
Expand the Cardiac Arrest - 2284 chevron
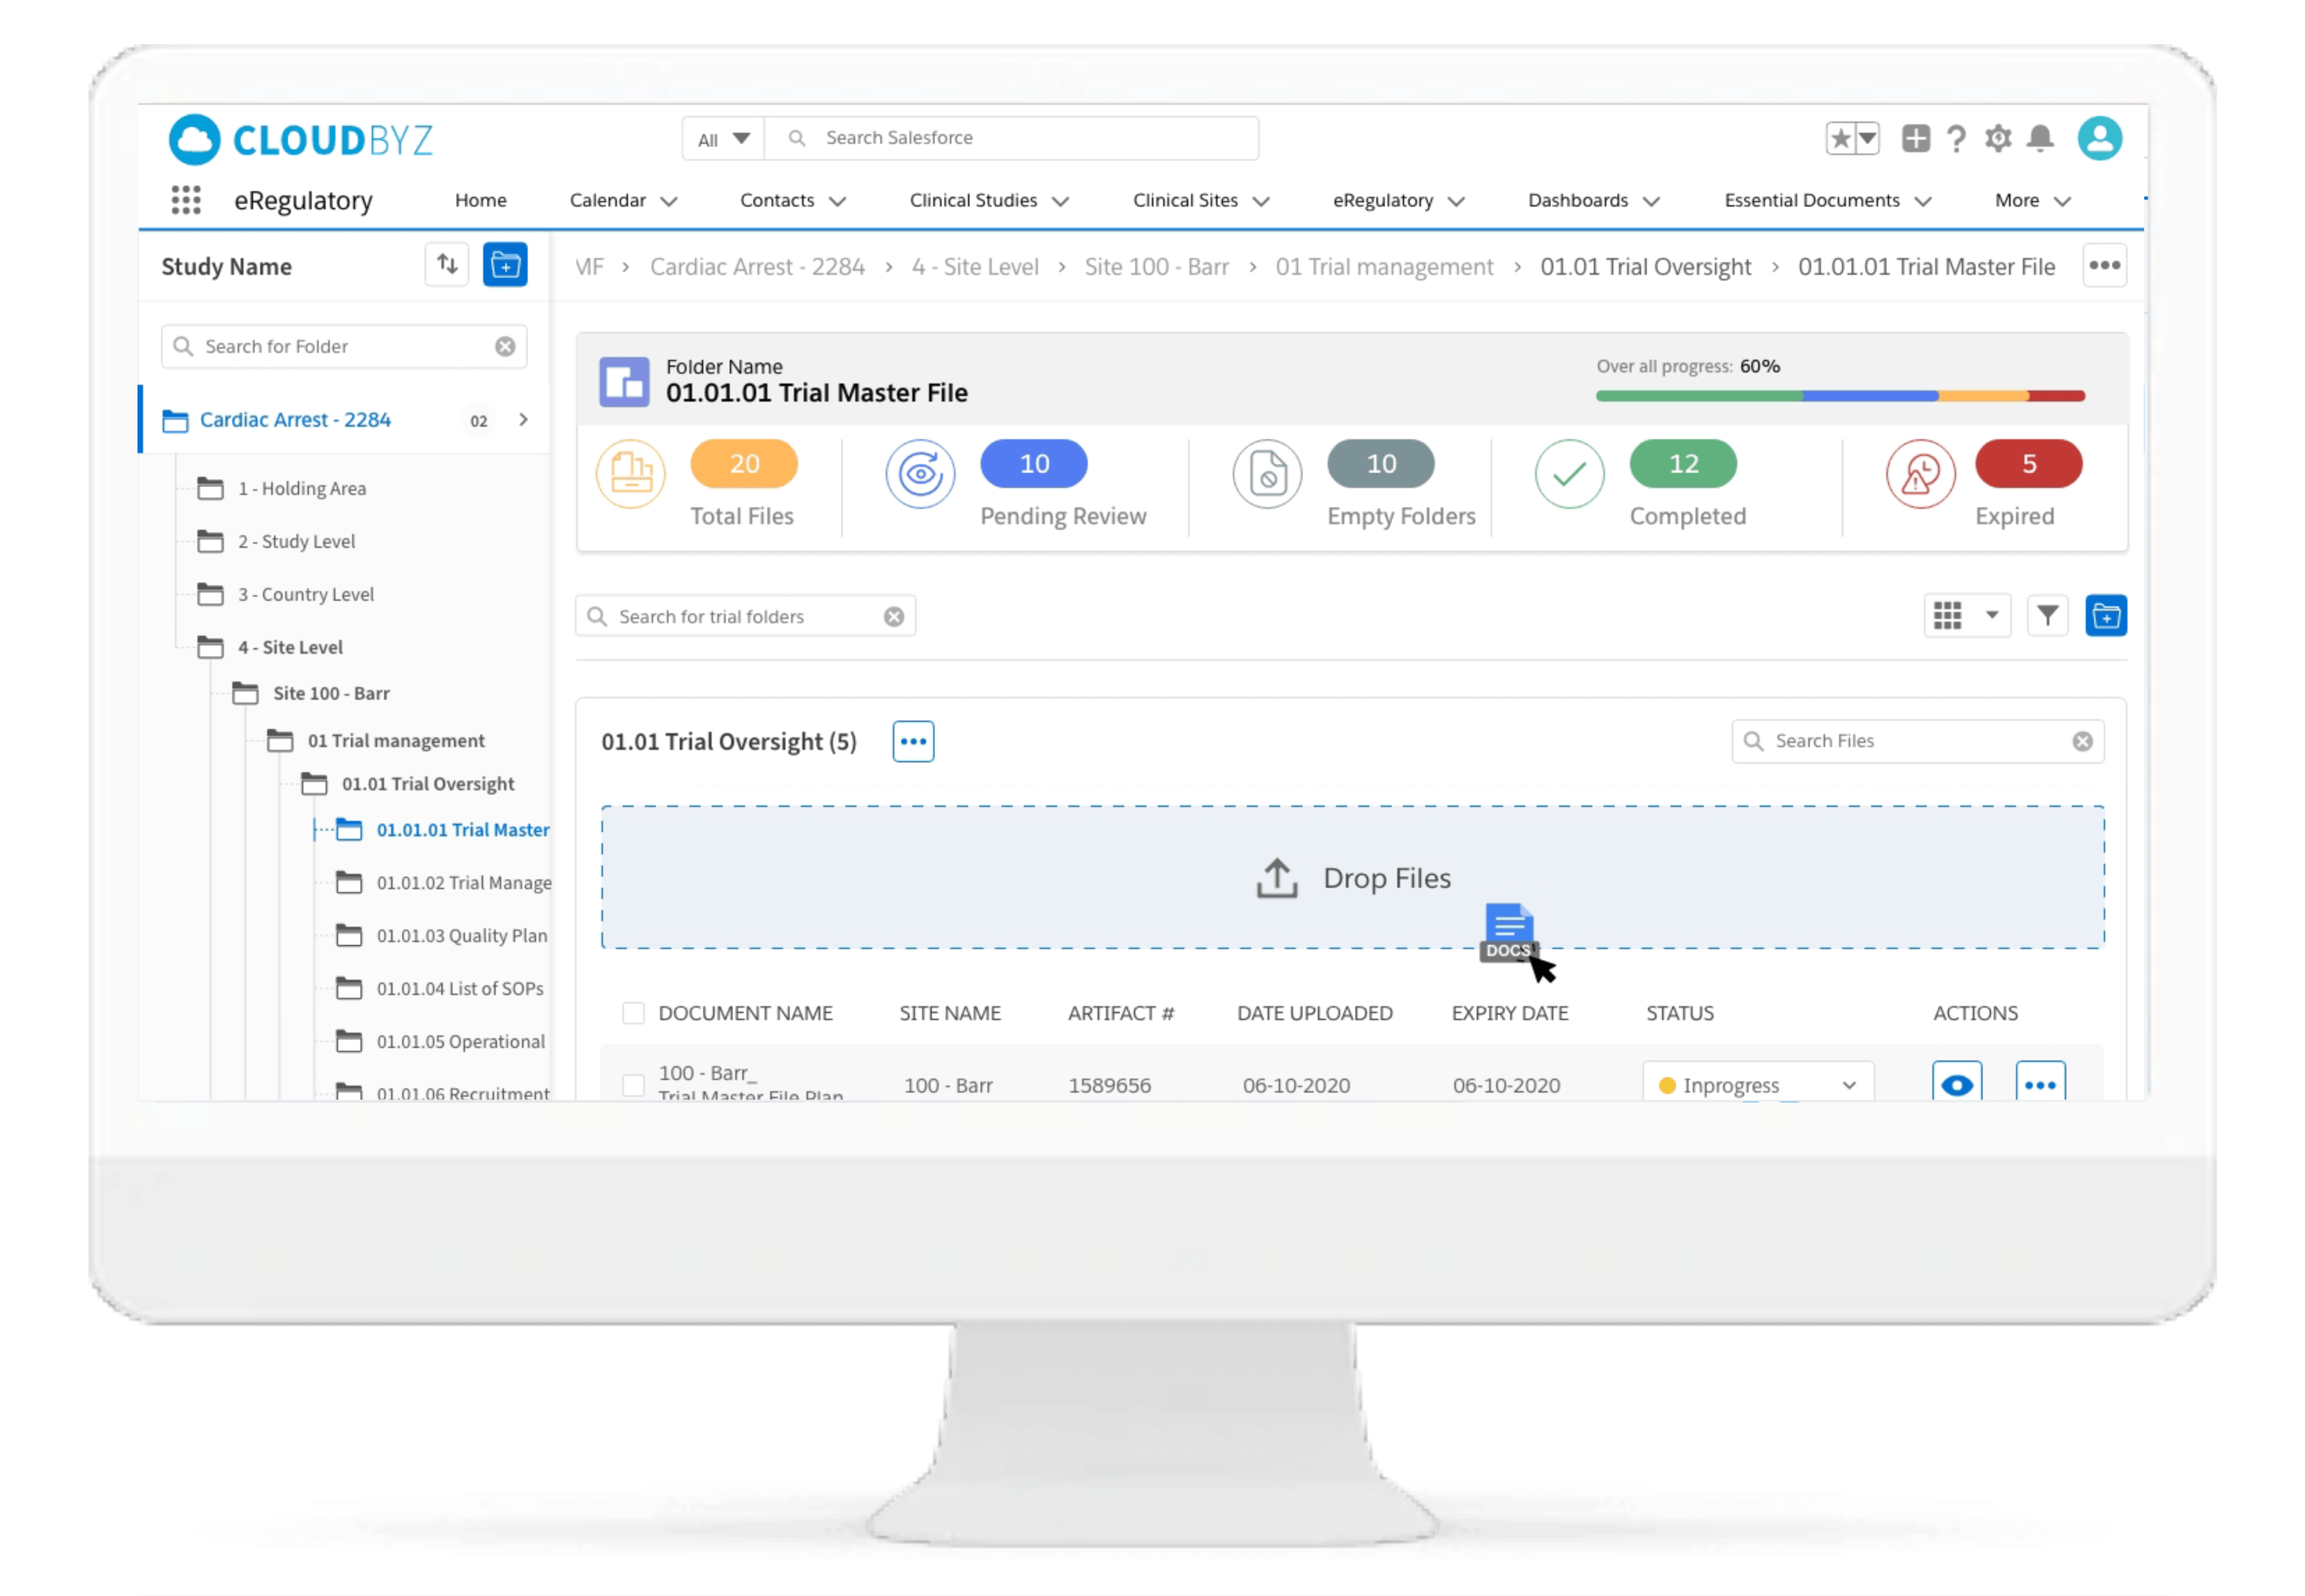[523, 420]
